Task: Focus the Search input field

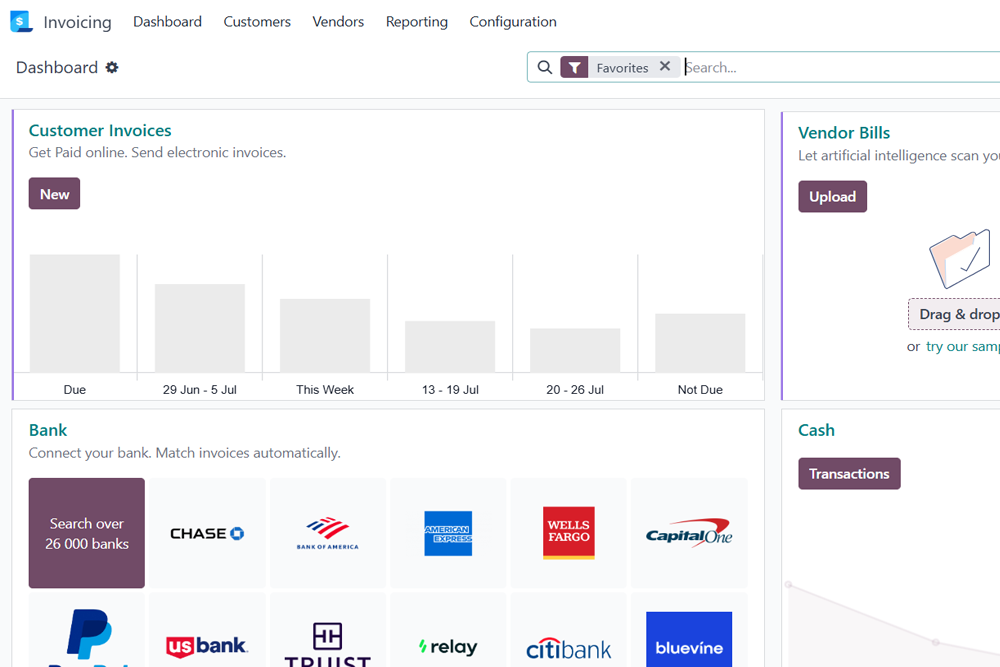Action: (842, 68)
